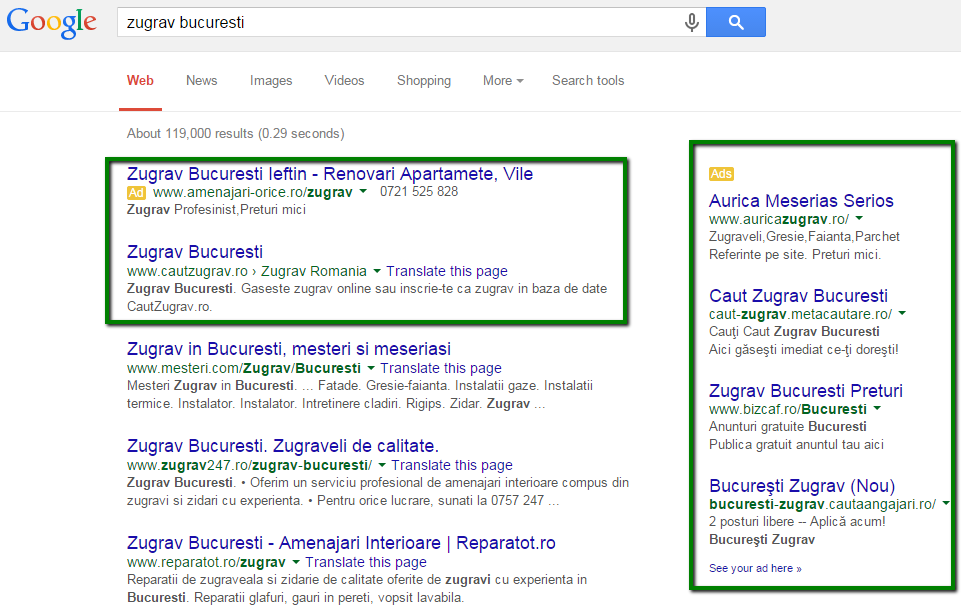Open Zugrav Bucuresti. Zugraveli de calitate result
The image size is (961, 615).
click(283, 446)
